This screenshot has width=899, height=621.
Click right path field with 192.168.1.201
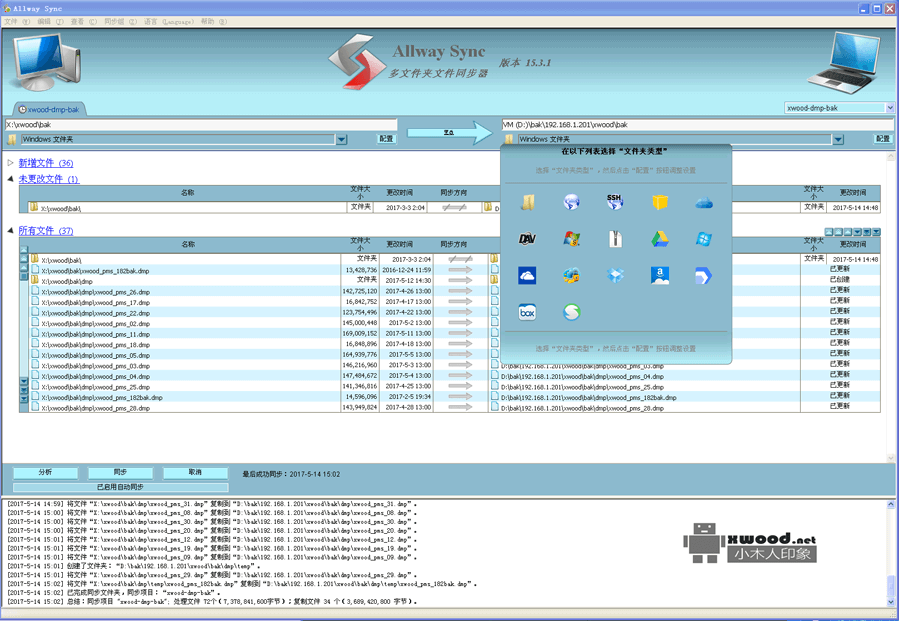click(697, 124)
